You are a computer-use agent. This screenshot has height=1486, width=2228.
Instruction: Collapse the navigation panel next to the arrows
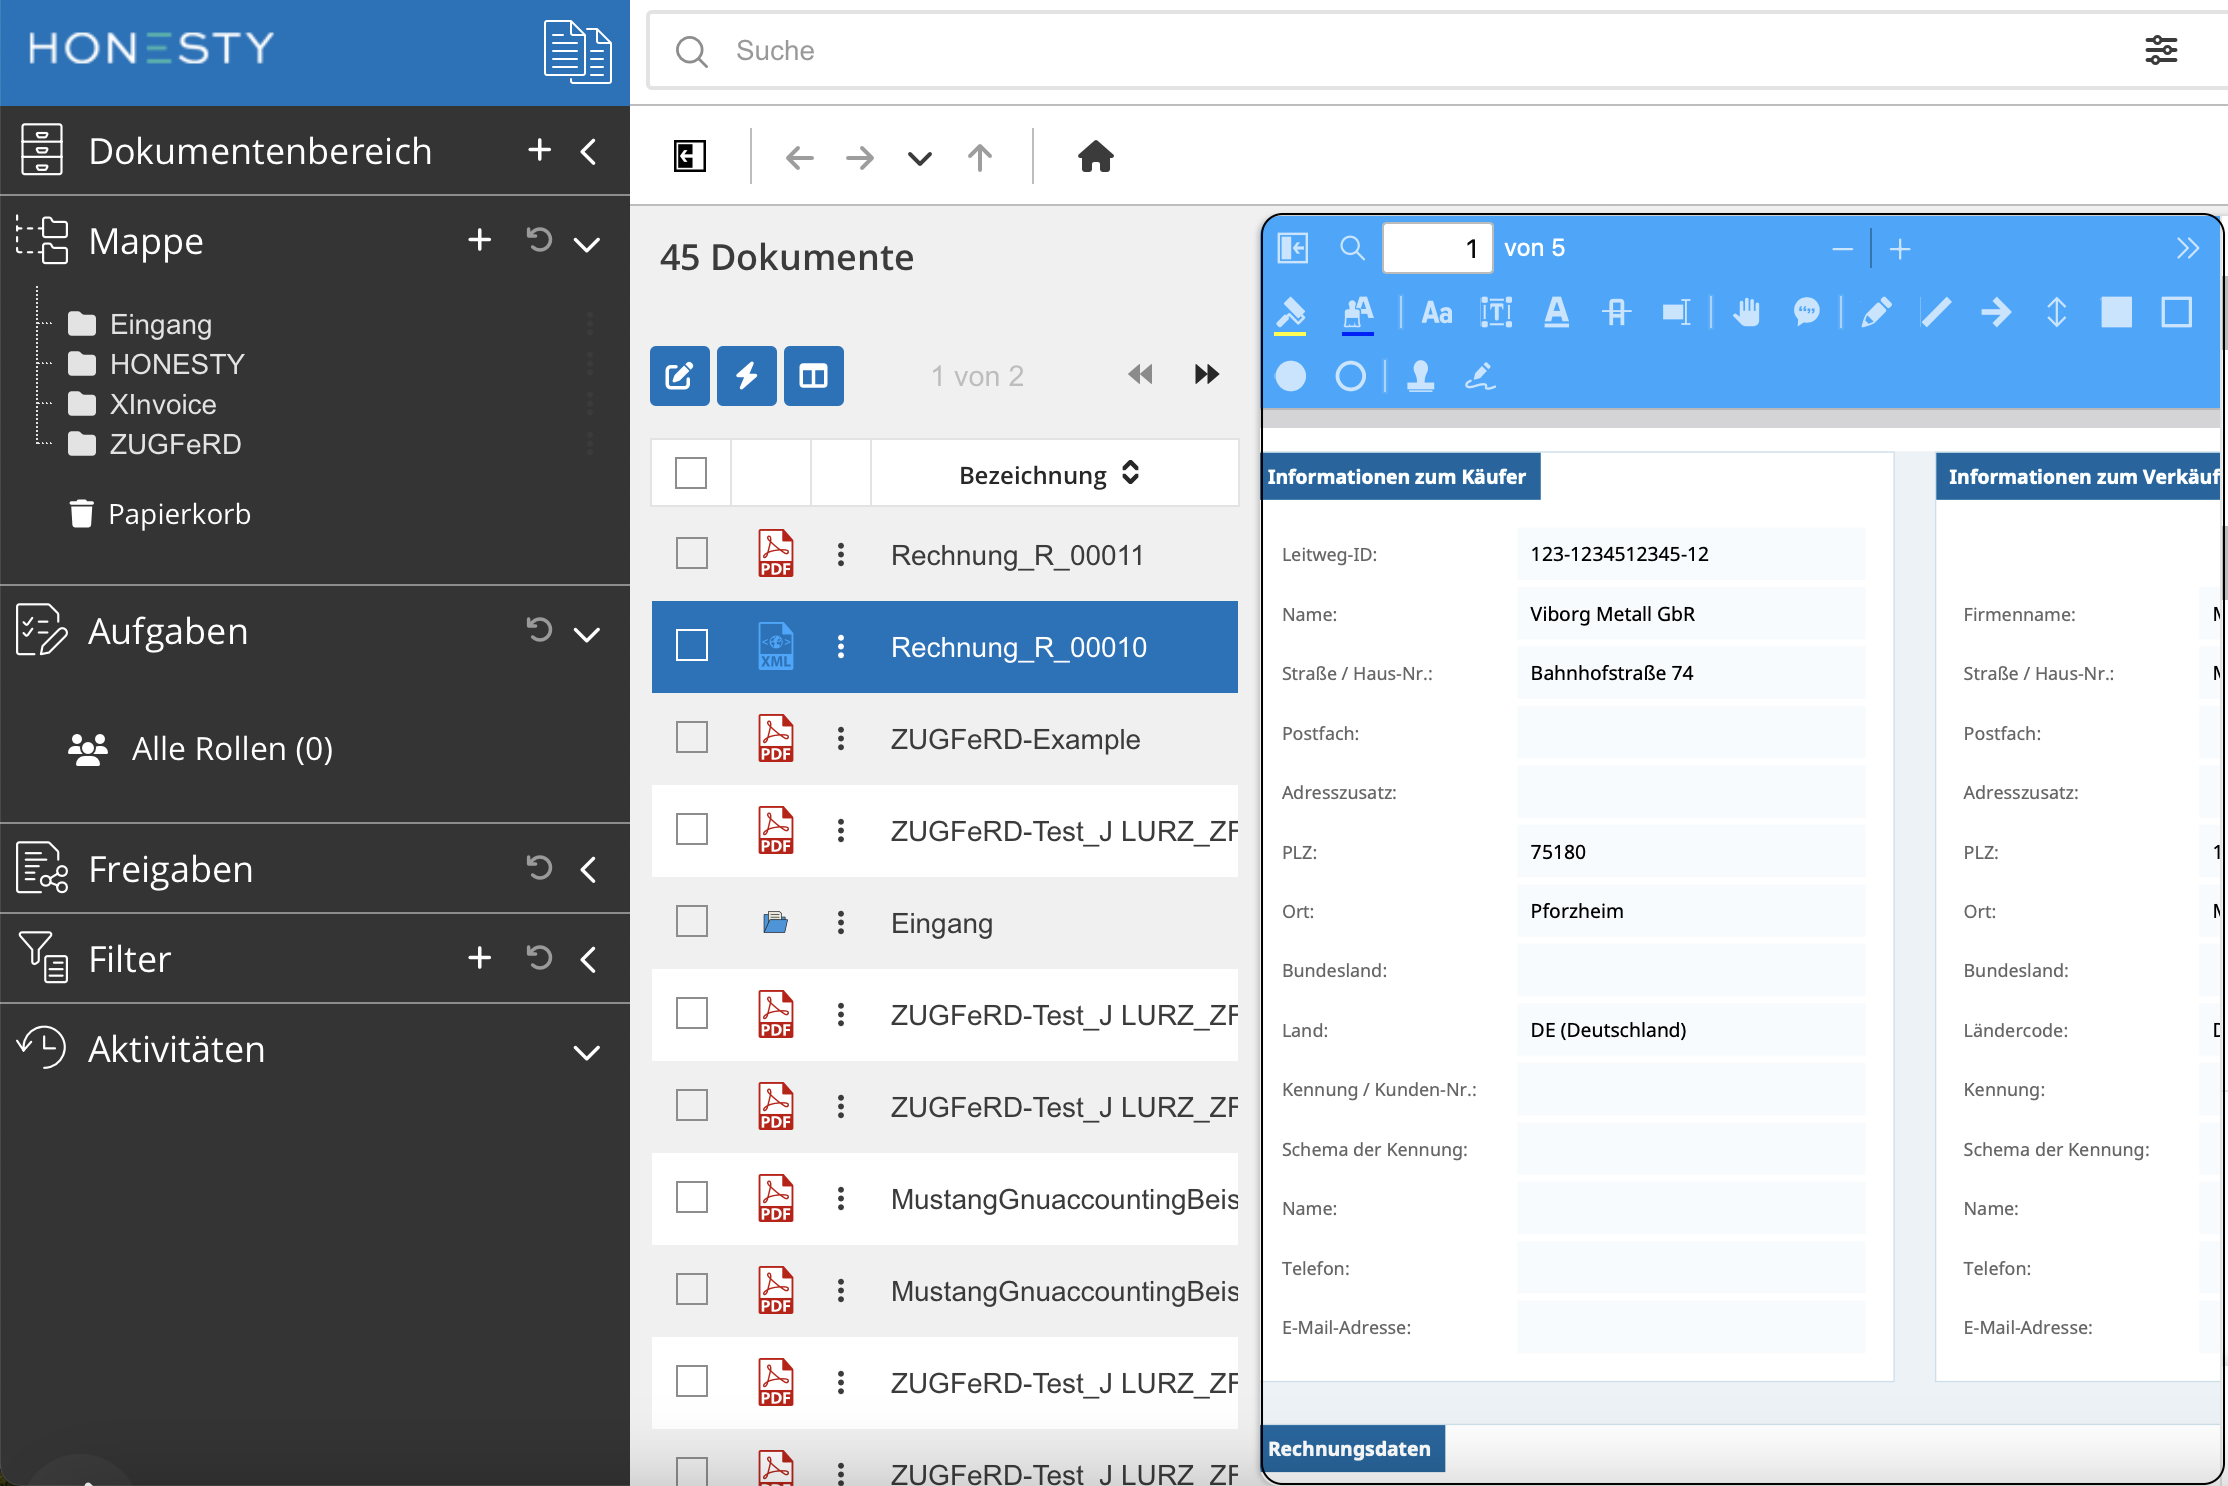pos(690,156)
